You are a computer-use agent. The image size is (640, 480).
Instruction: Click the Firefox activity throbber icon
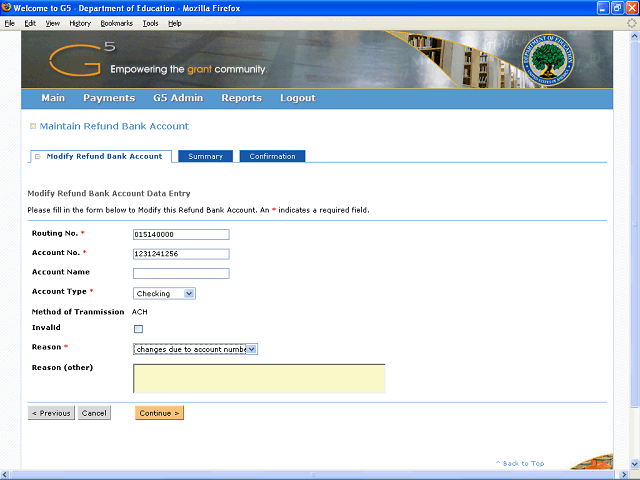pos(632,23)
